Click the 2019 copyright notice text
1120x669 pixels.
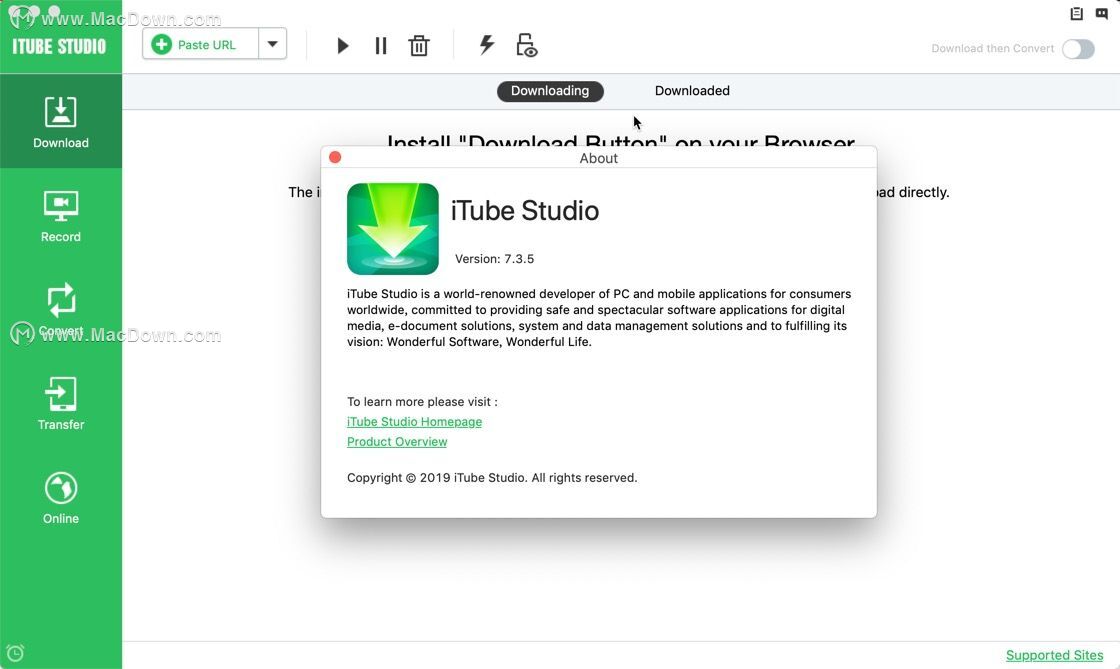click(492, 478)
